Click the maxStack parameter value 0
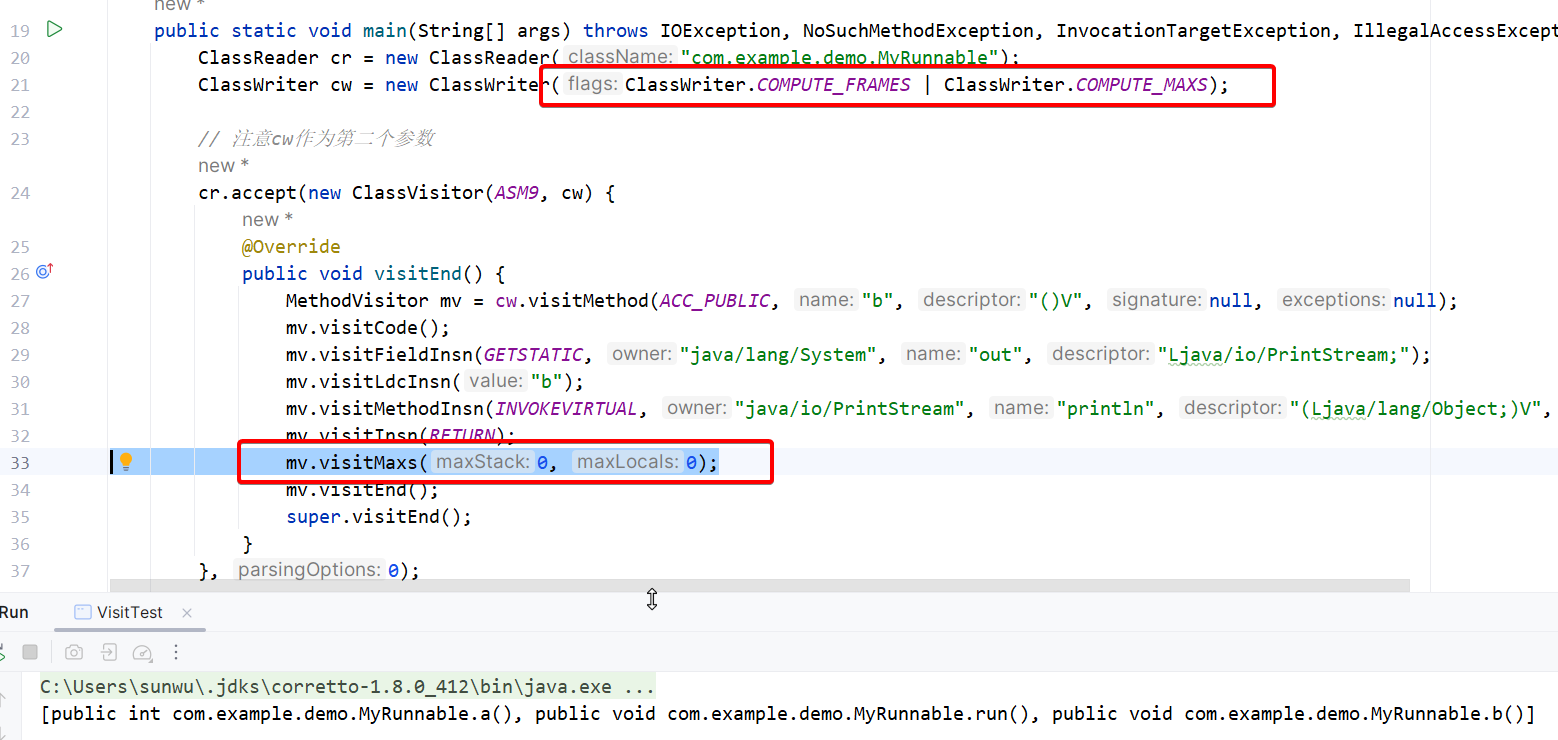Viewport: 1558px width, 740px height. click(542, 462)
